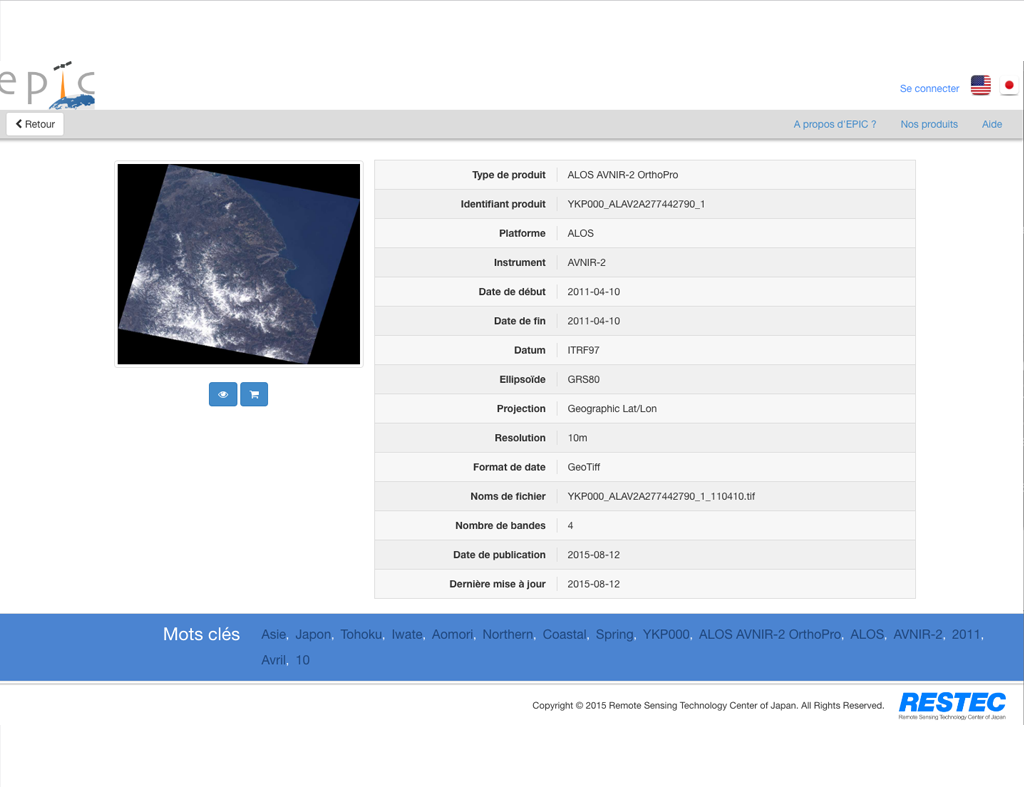Viewport: 1024px width, 787px height.
Task: Click the Format de date value GeoTiff
Action: coord(583,467)
